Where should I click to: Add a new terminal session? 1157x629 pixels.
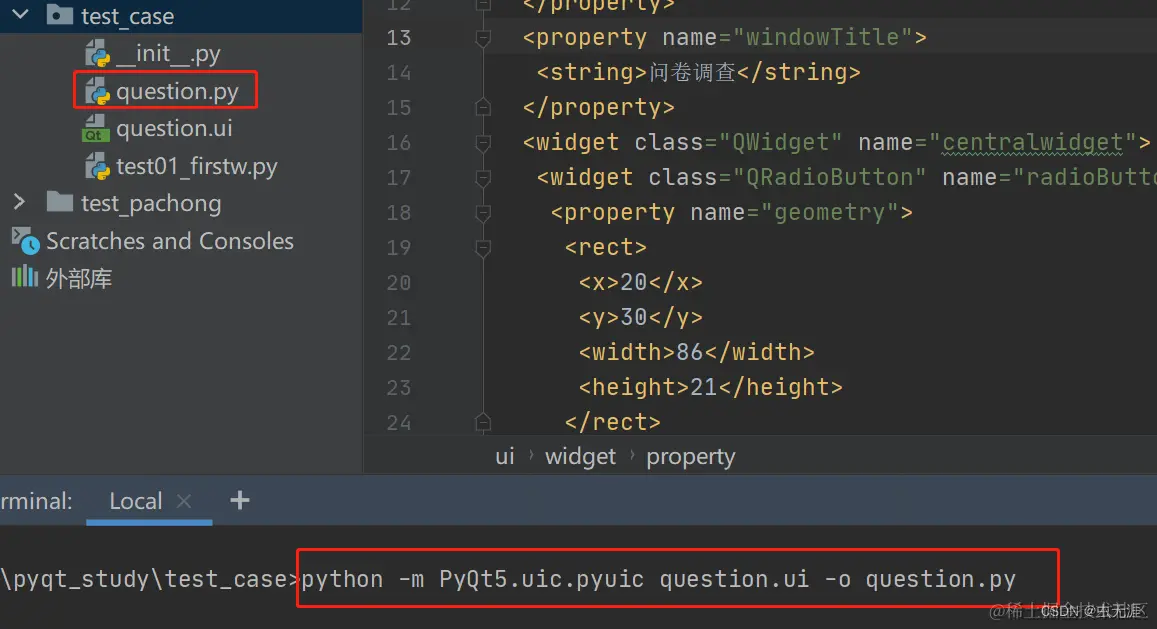coord(239,501)
